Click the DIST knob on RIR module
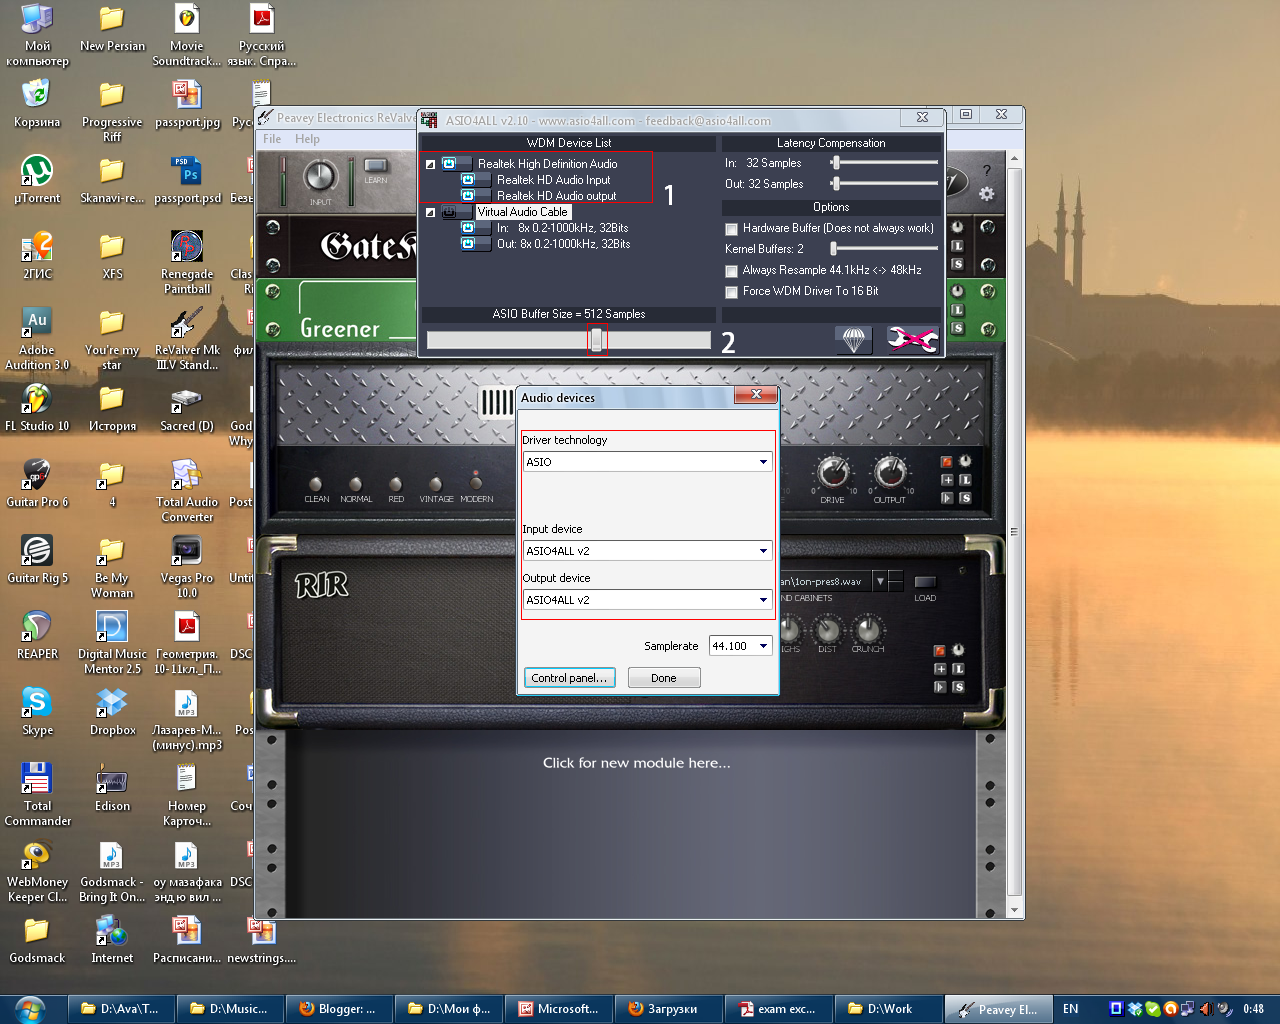Viewport: 1280px width, 1024px height. coord(827,630)
